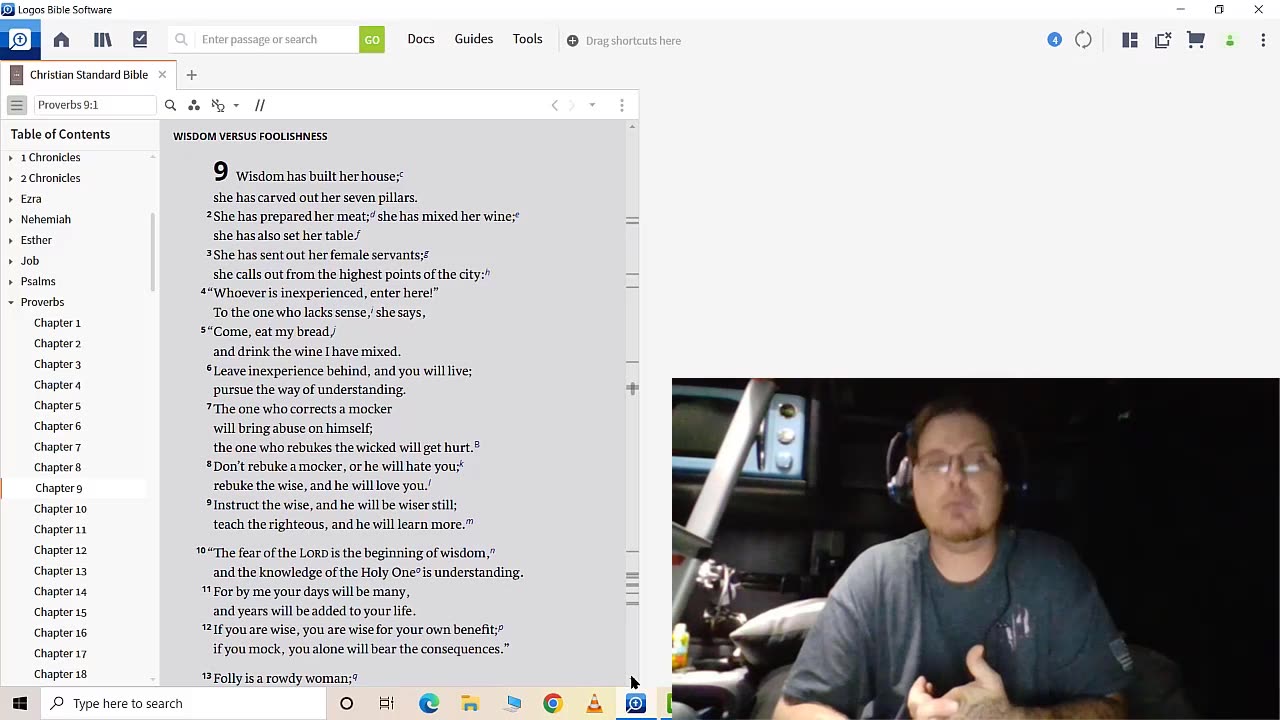1280x720 pixels.
Task: Open the navigation history dropdown arrow
Action: [x=592, y=105]
